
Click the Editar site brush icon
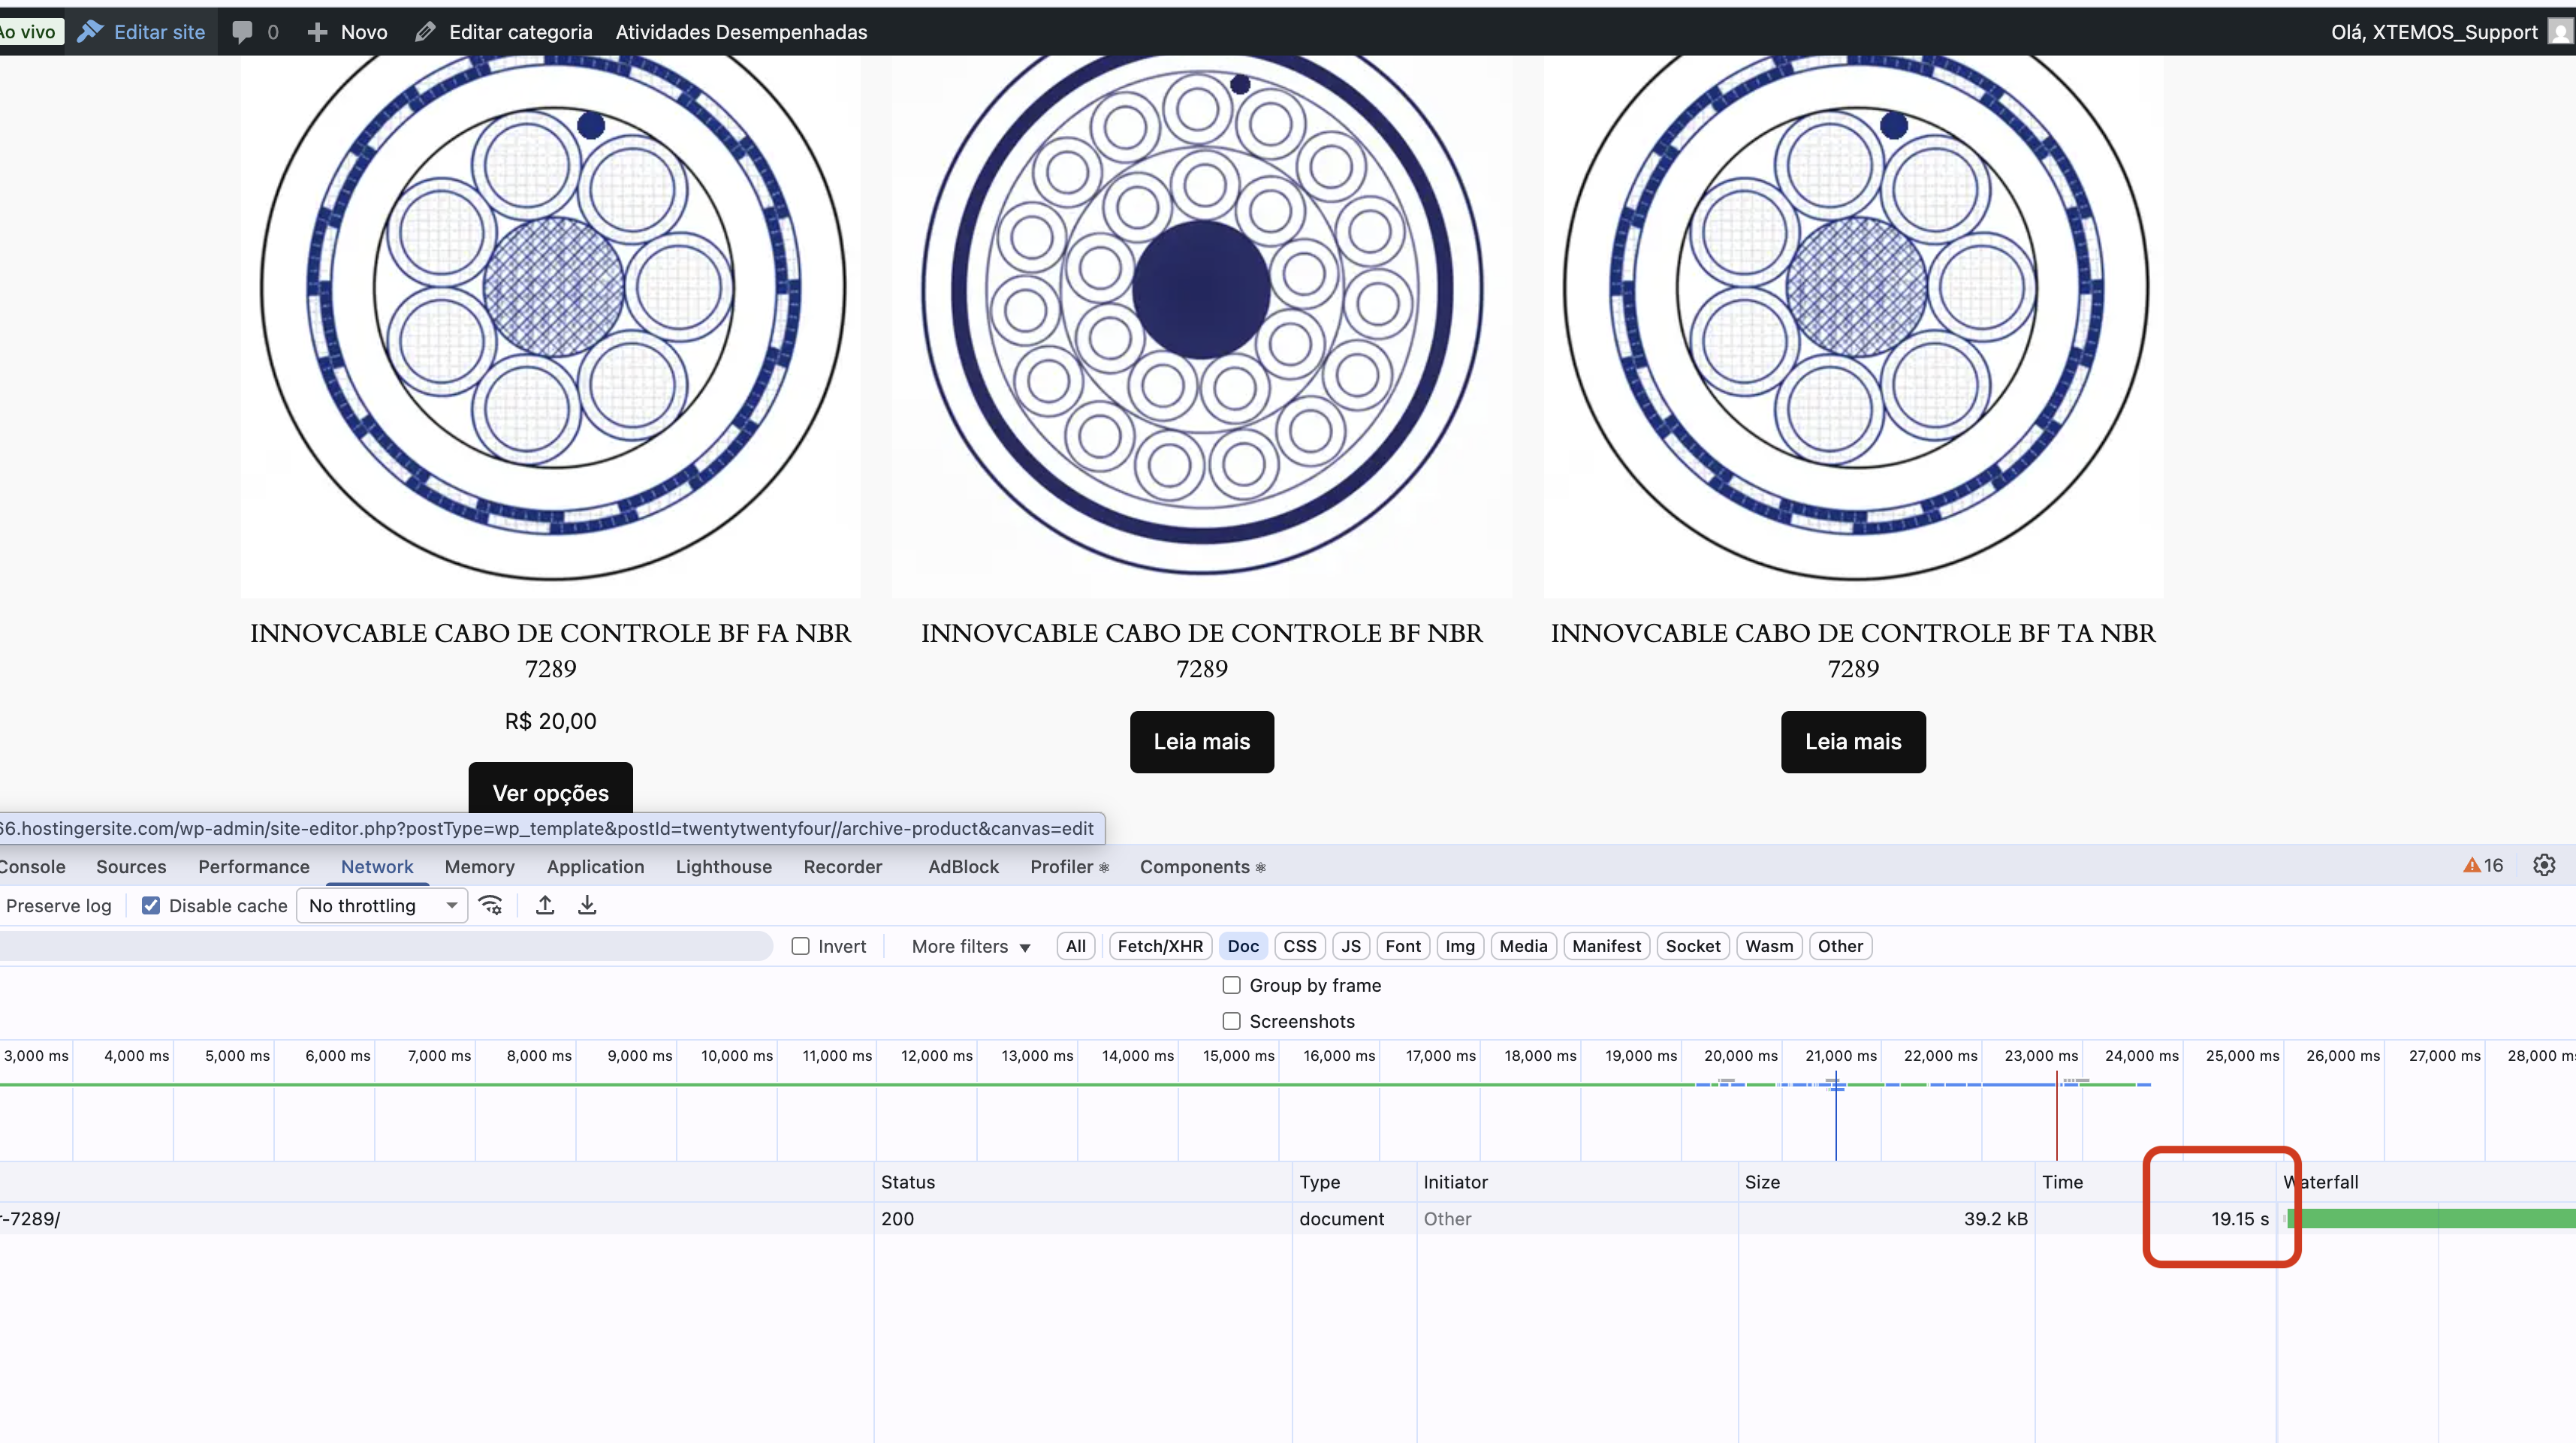coord(91,31)
